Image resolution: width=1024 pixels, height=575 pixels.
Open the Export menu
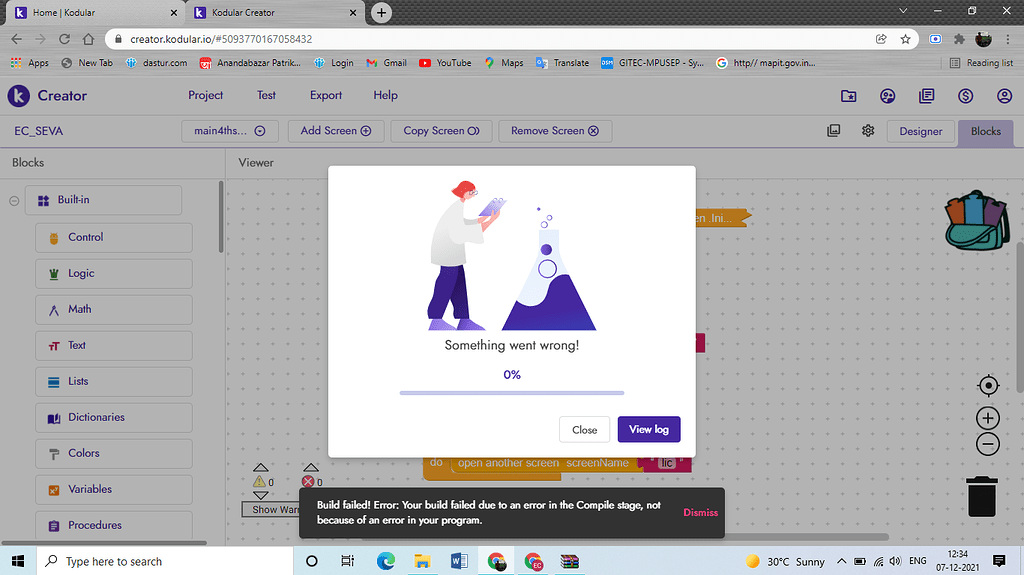(x=326, y=95)
